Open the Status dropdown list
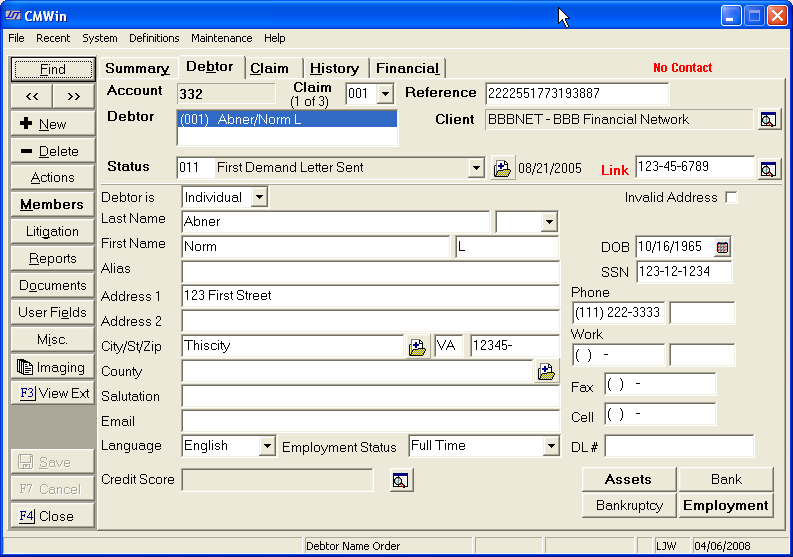Image resolution: width=793 pixels, height=557 pixels. click(476, 168)
